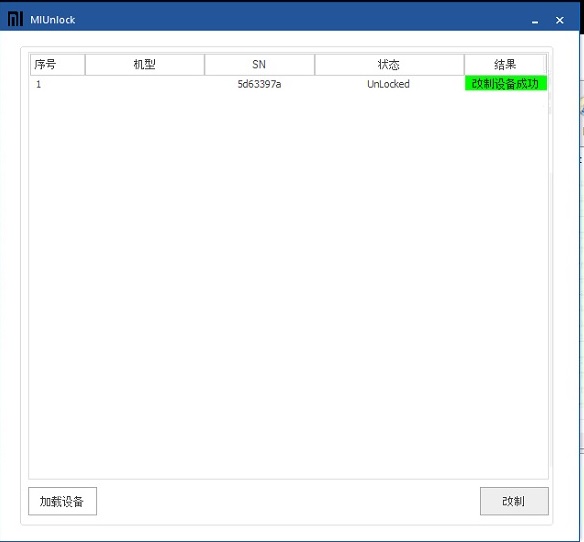Screen dimensions: 584x542
Task: Click the MIUnlock title text
Action: tap(53, 20)
